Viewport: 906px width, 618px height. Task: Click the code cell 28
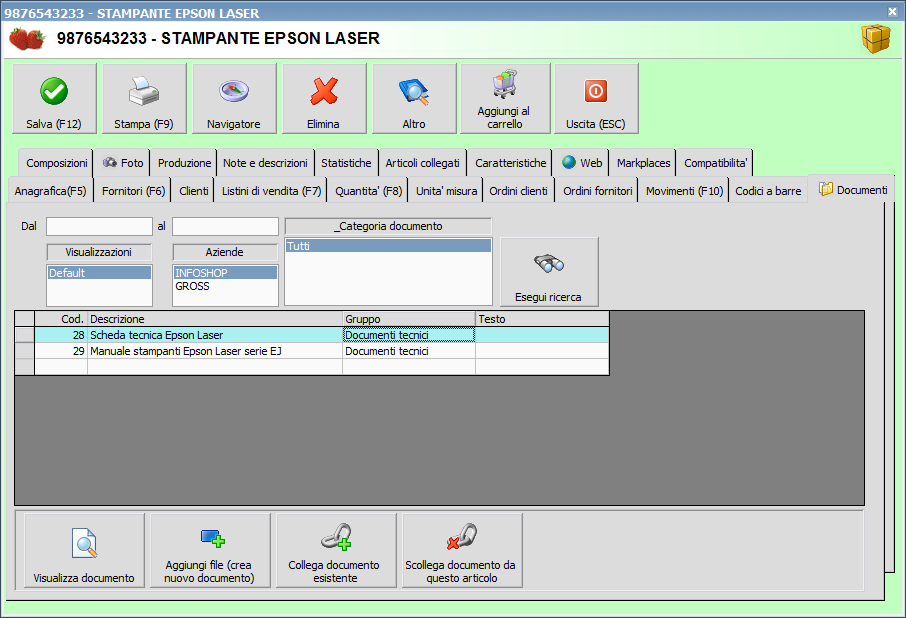coord(61,335)
